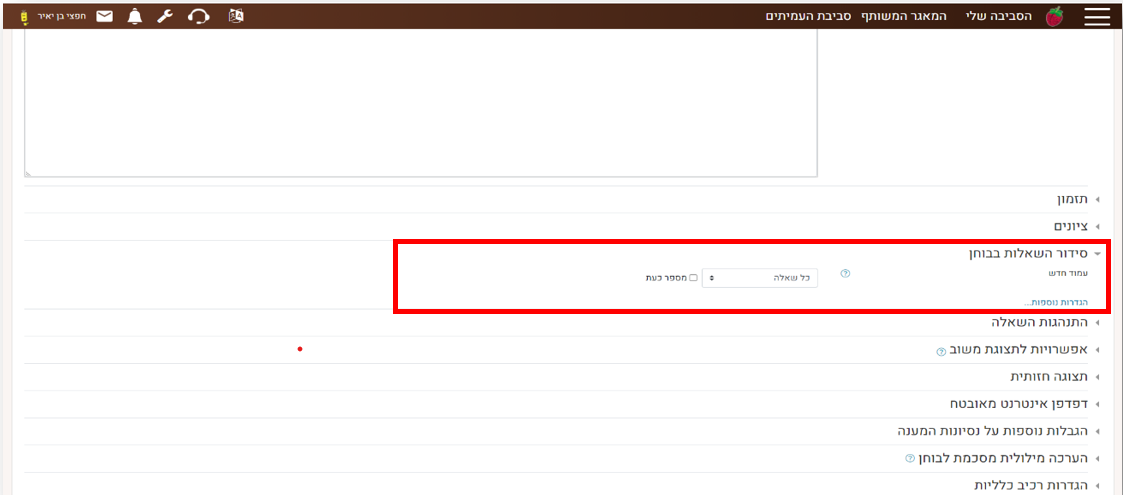
Task: Click inside the large text editor area
Action: (420, 100)
